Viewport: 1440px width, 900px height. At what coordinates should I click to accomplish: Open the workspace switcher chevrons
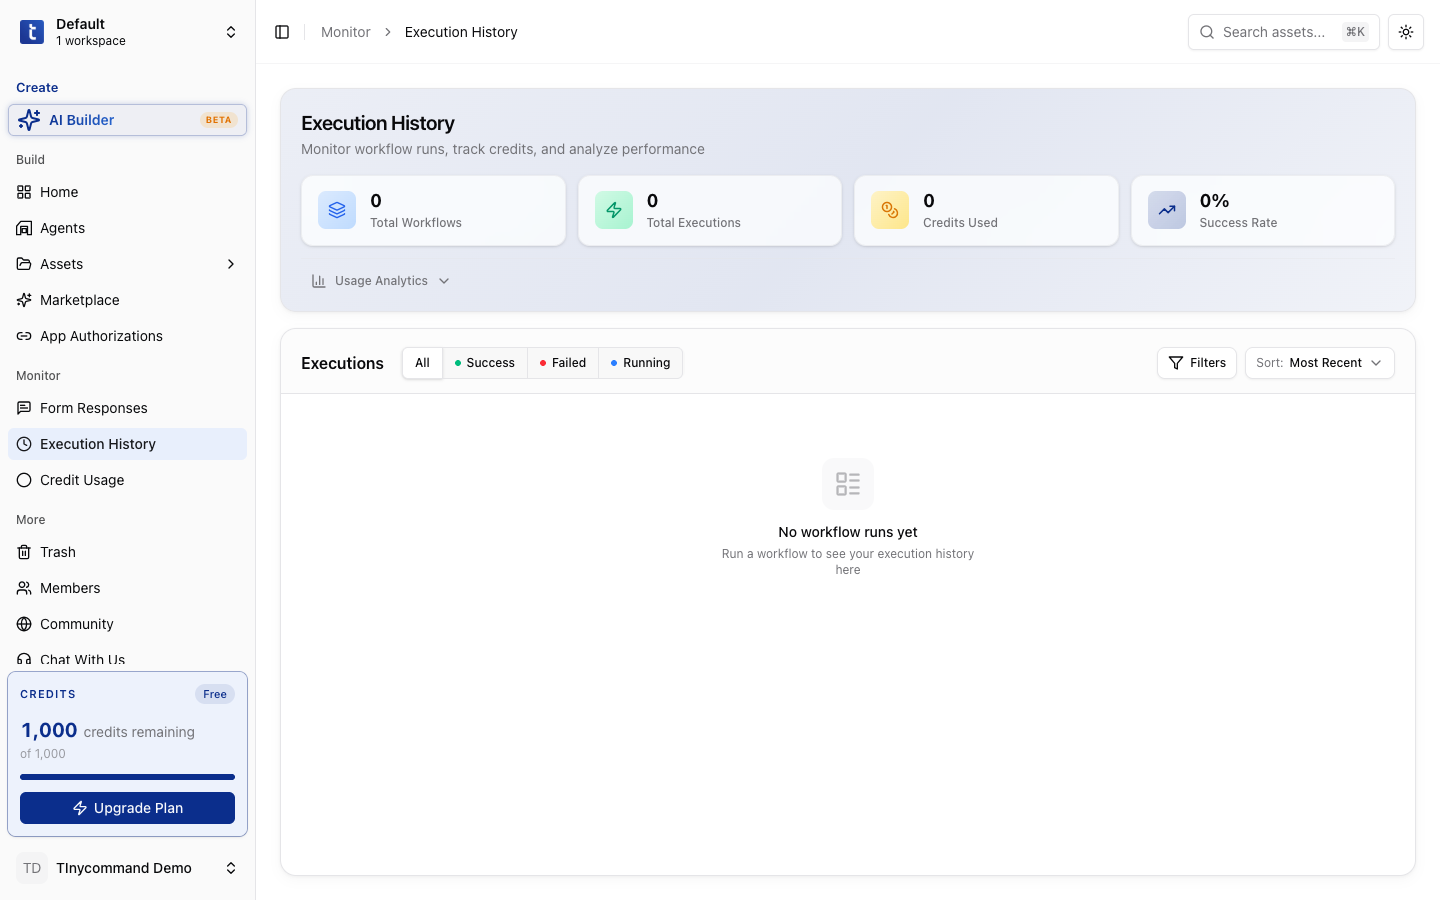click(231, 32)
